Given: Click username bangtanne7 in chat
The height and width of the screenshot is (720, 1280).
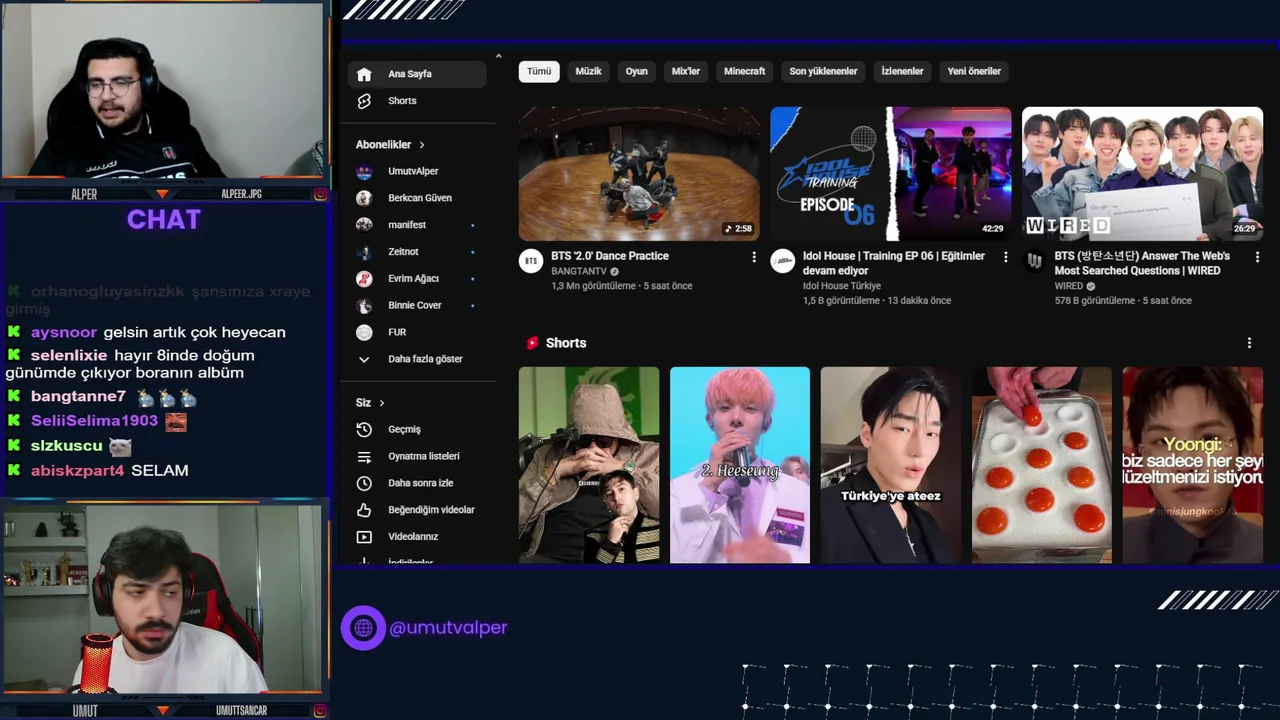Looking at the screenshot, I should tap(78, 397).
